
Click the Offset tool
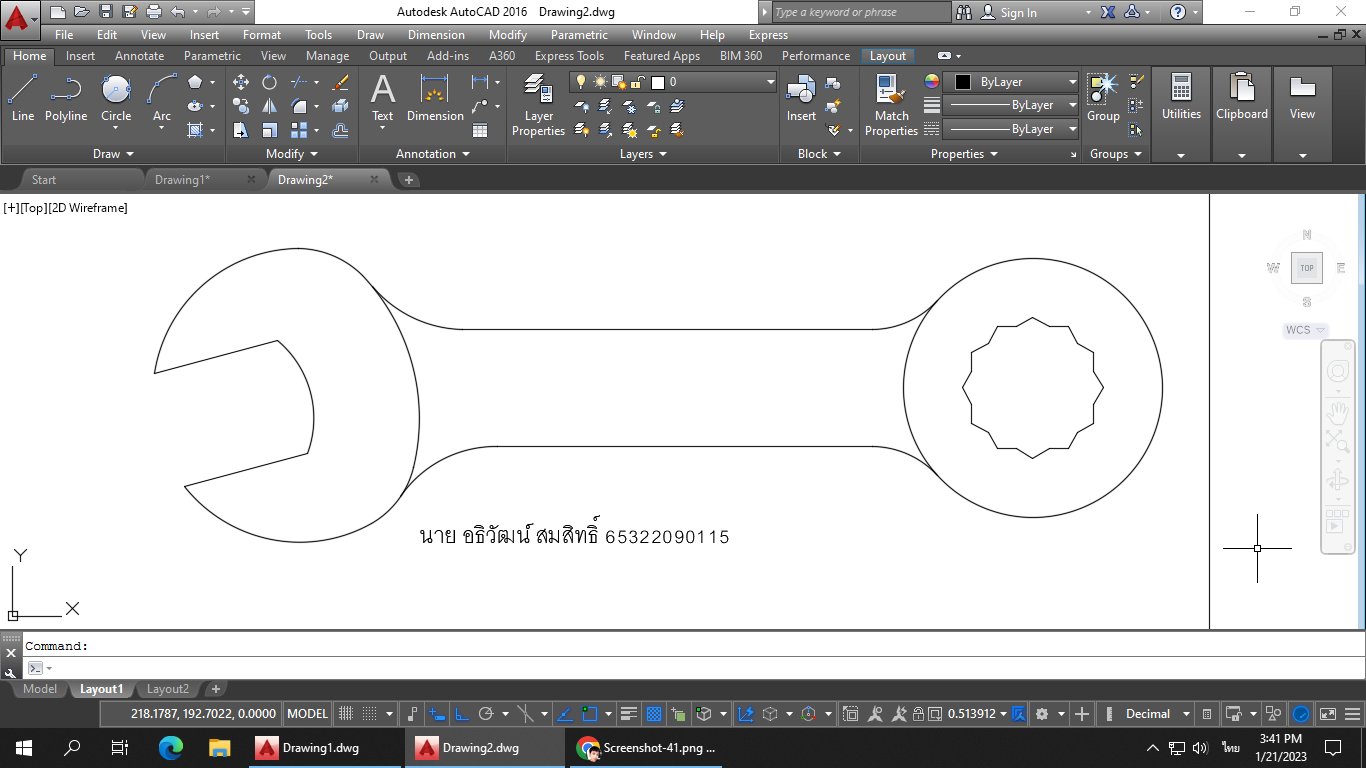[340, 130]
